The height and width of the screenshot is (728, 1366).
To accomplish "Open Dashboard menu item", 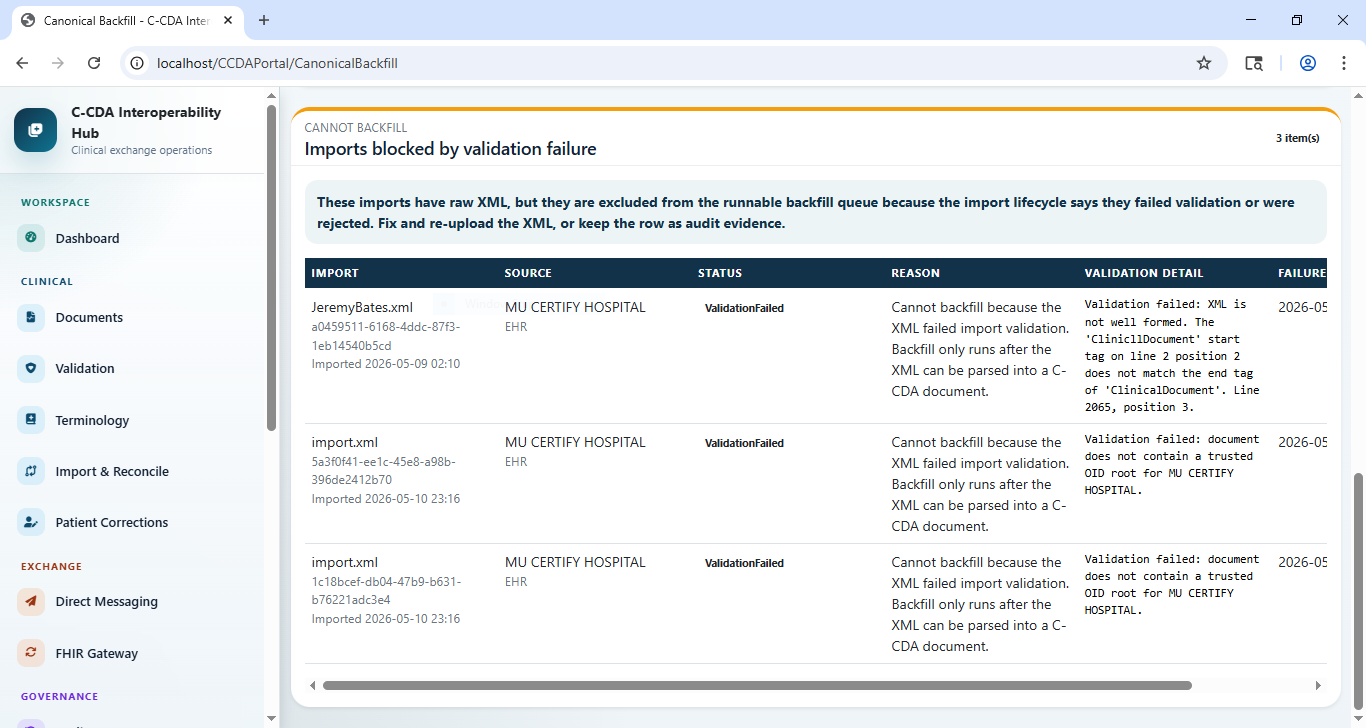I will [x=134, y=238].
